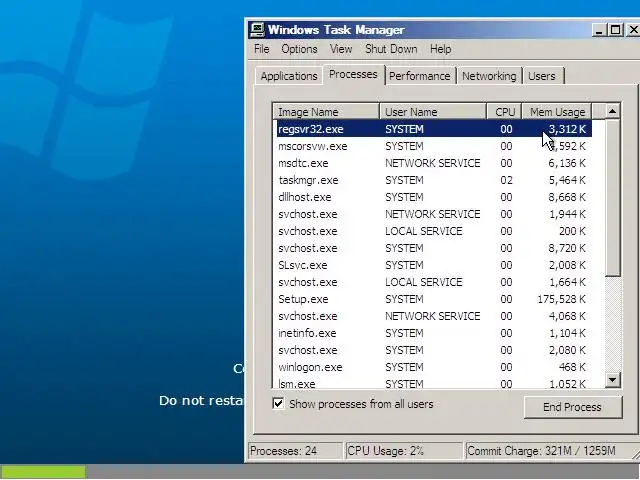
Task: Select the mscorsvw.exe process
Action: click(x=434, y=146)
